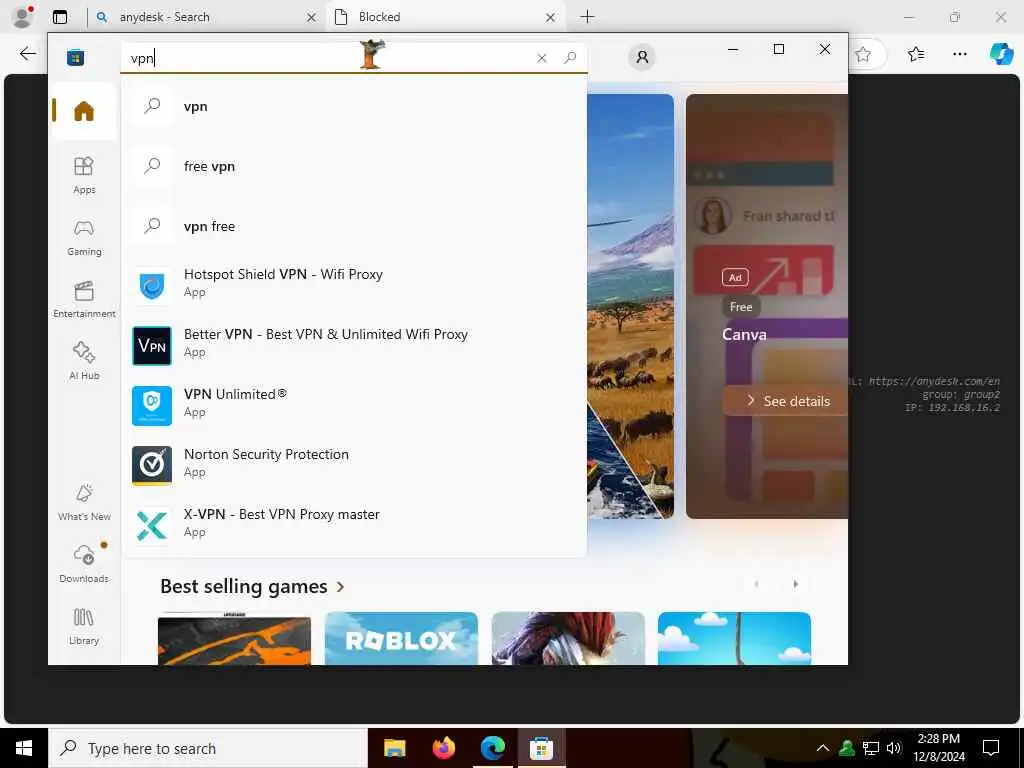Image resolution: width=1024 pixels, height=768 pixels.
Task: Click See details on Canva ad
Action: pyautogui.click(x=786, y=401)
